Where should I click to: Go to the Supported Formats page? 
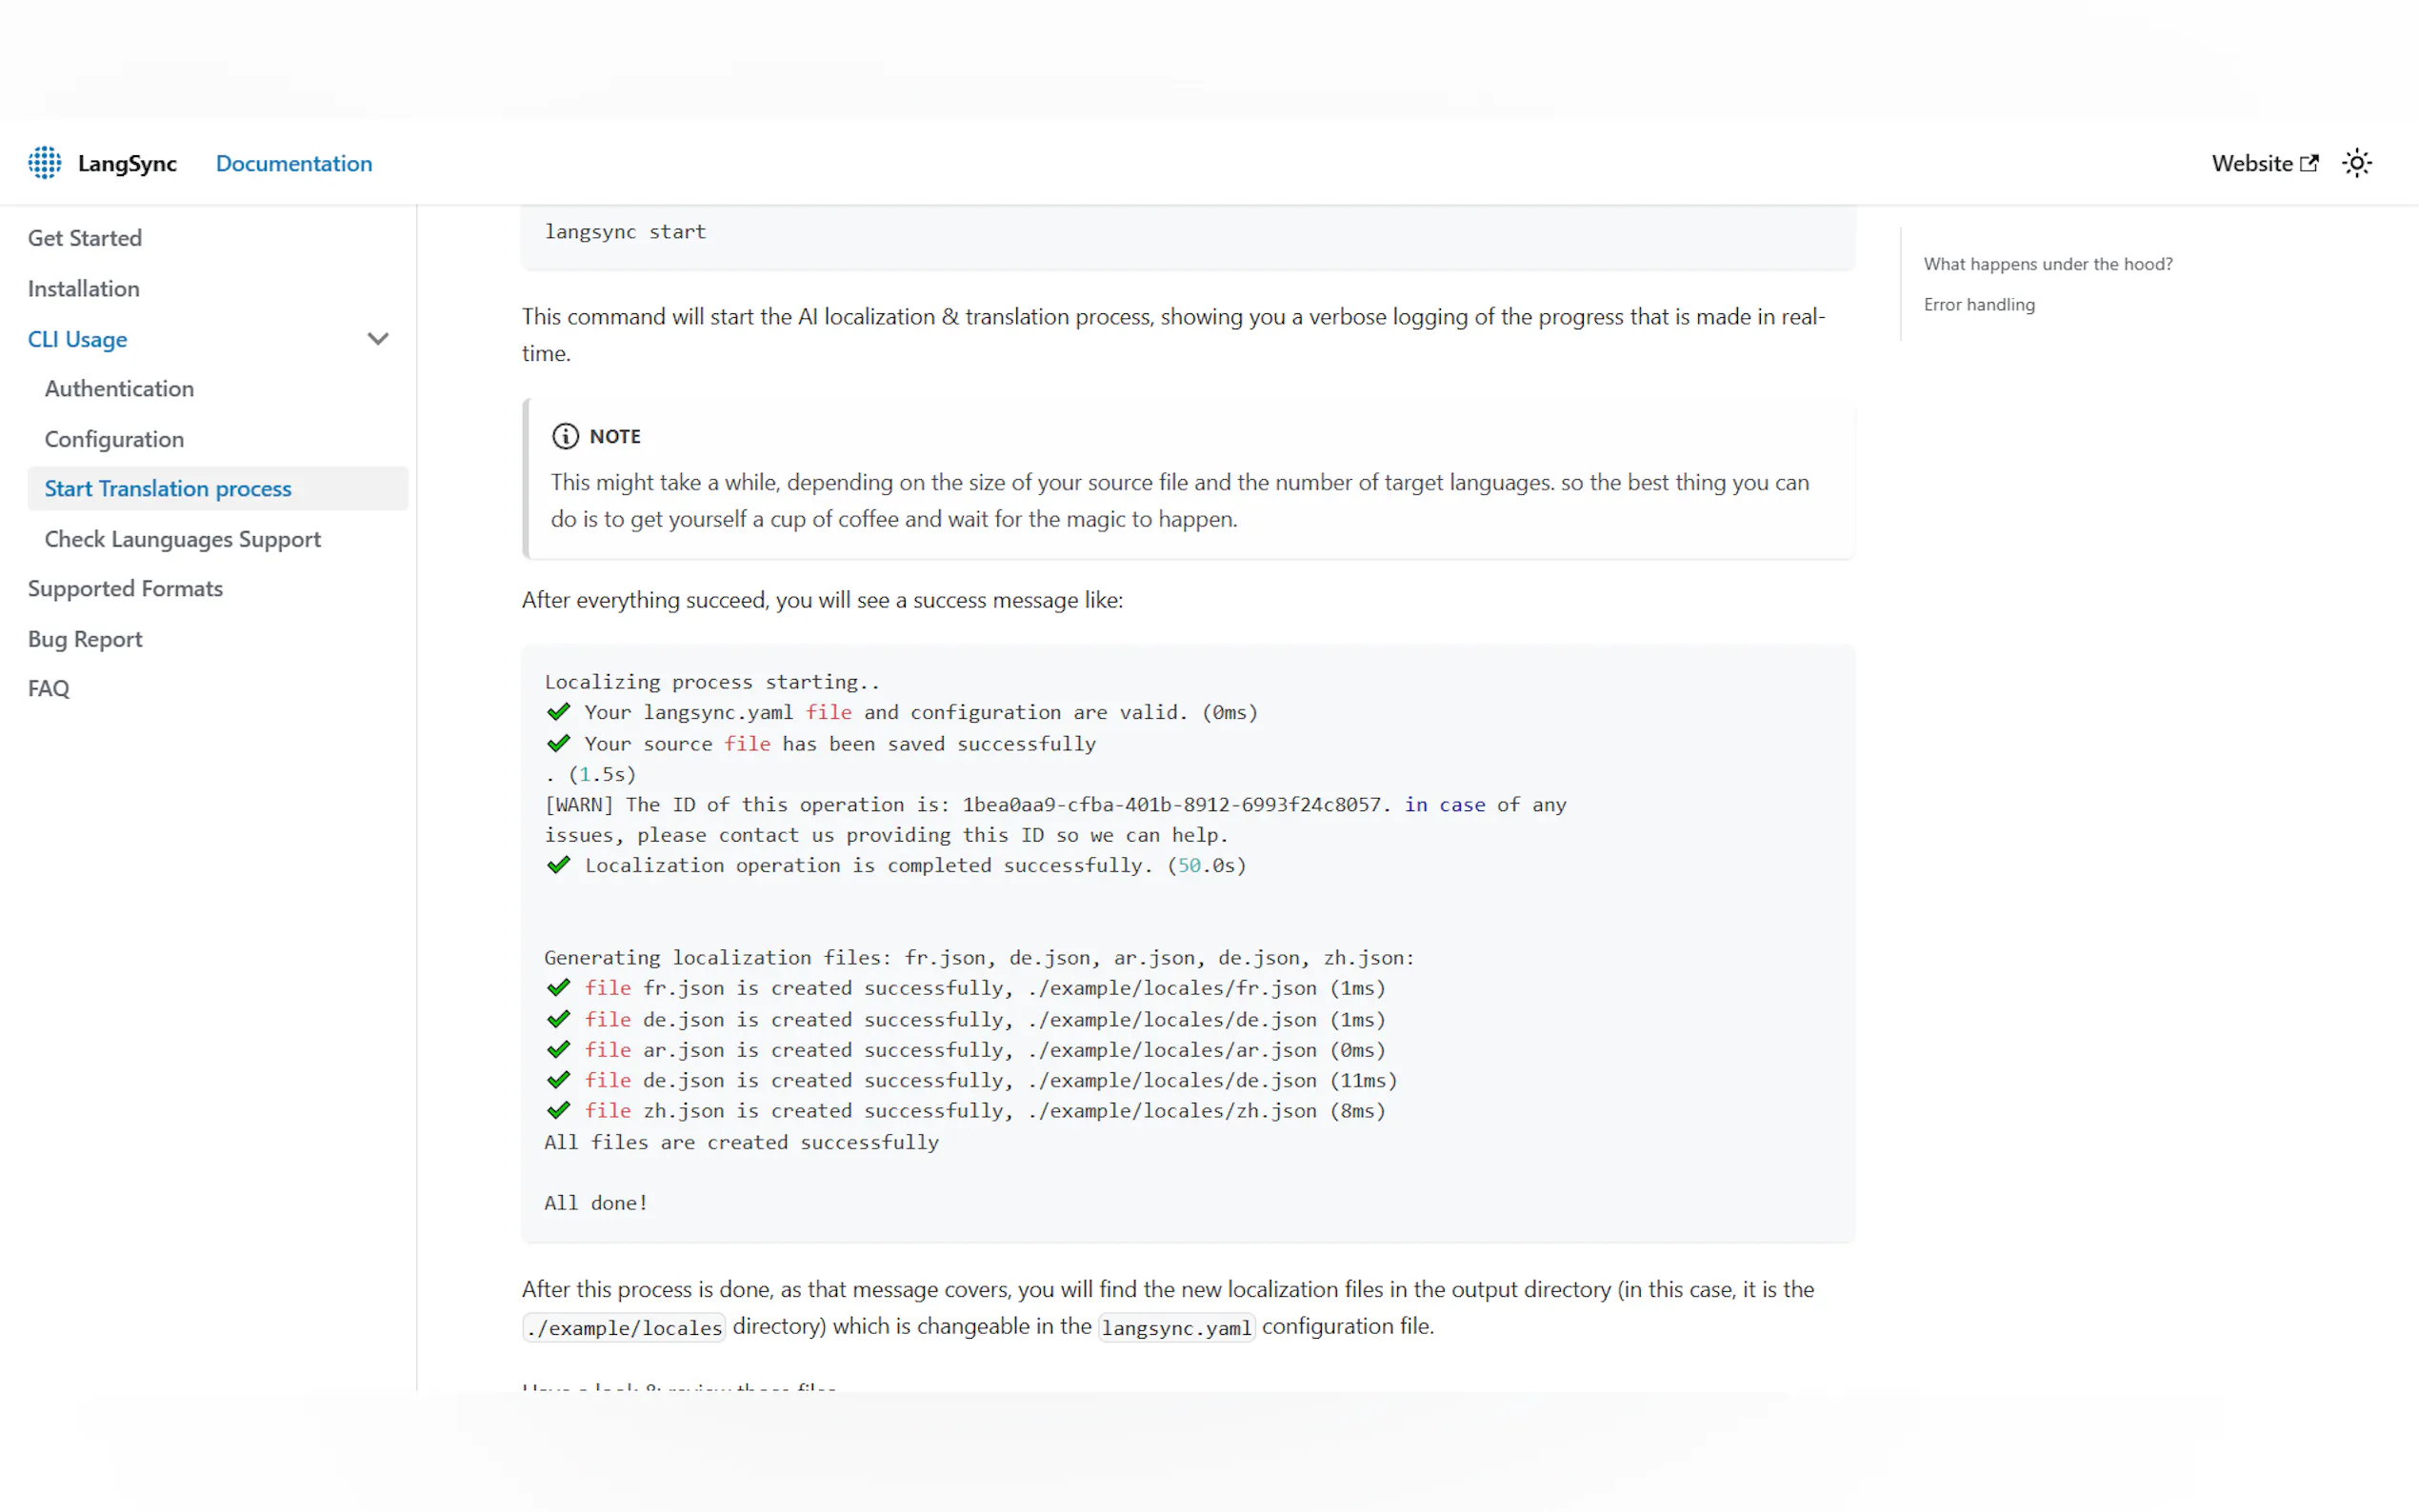coord(125,589)
